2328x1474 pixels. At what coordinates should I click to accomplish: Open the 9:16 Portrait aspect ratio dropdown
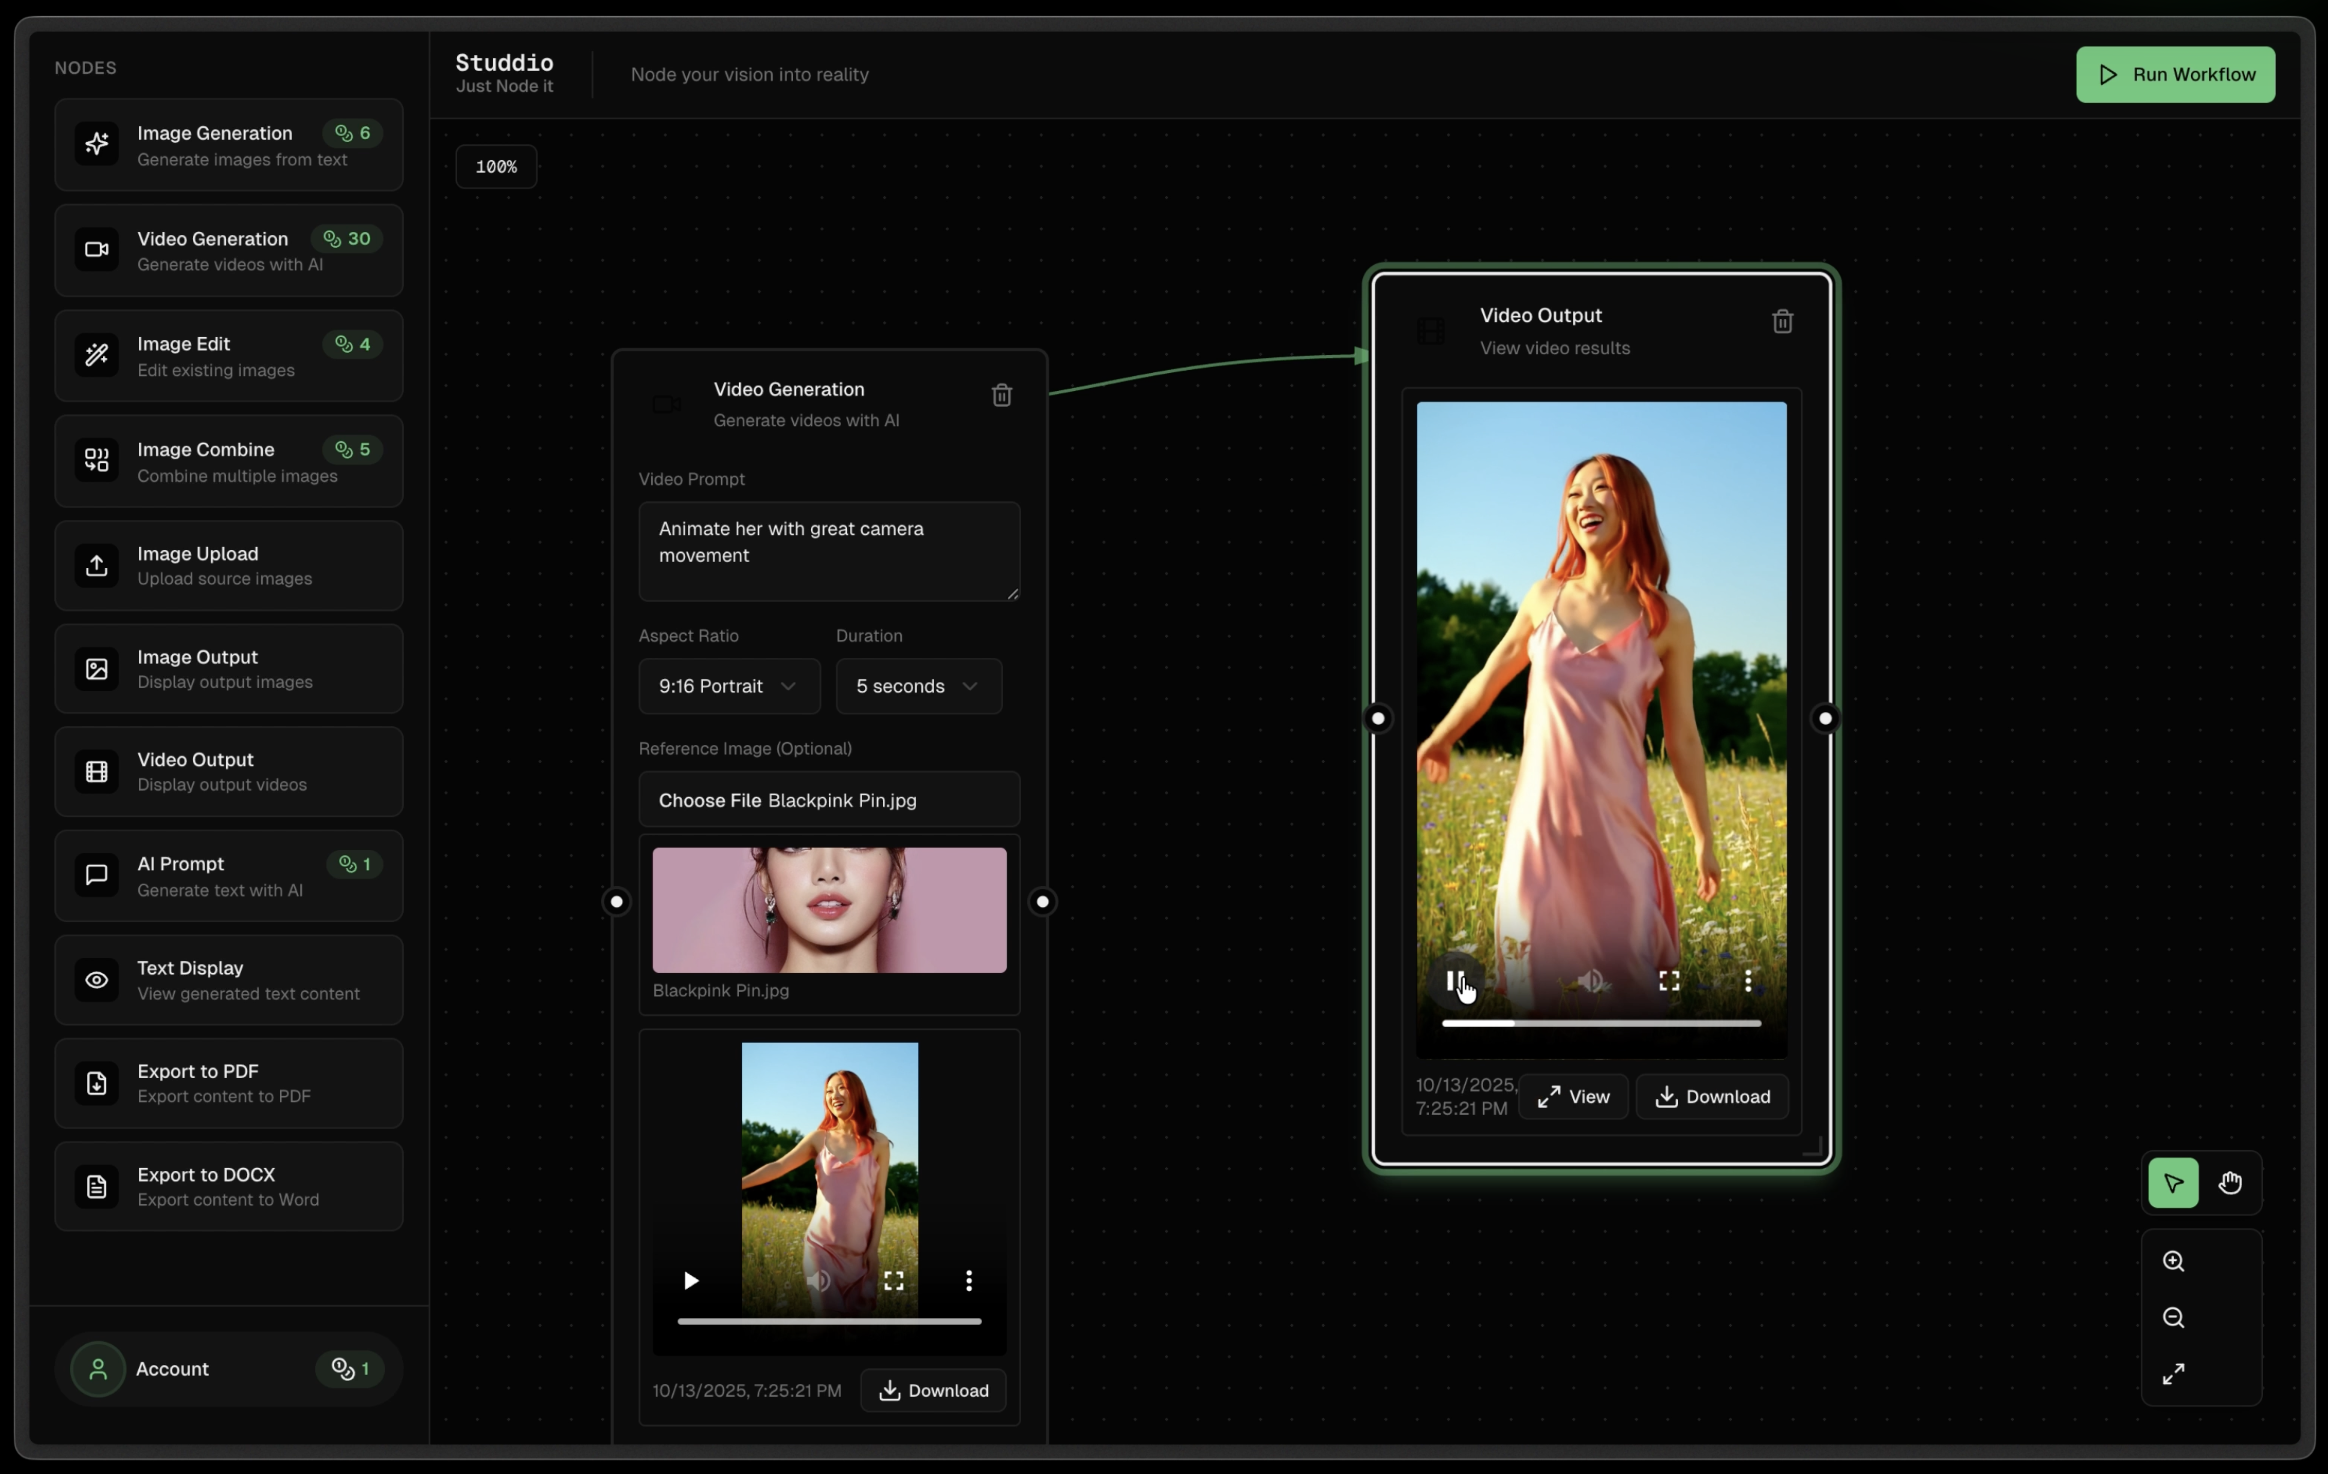728,686
